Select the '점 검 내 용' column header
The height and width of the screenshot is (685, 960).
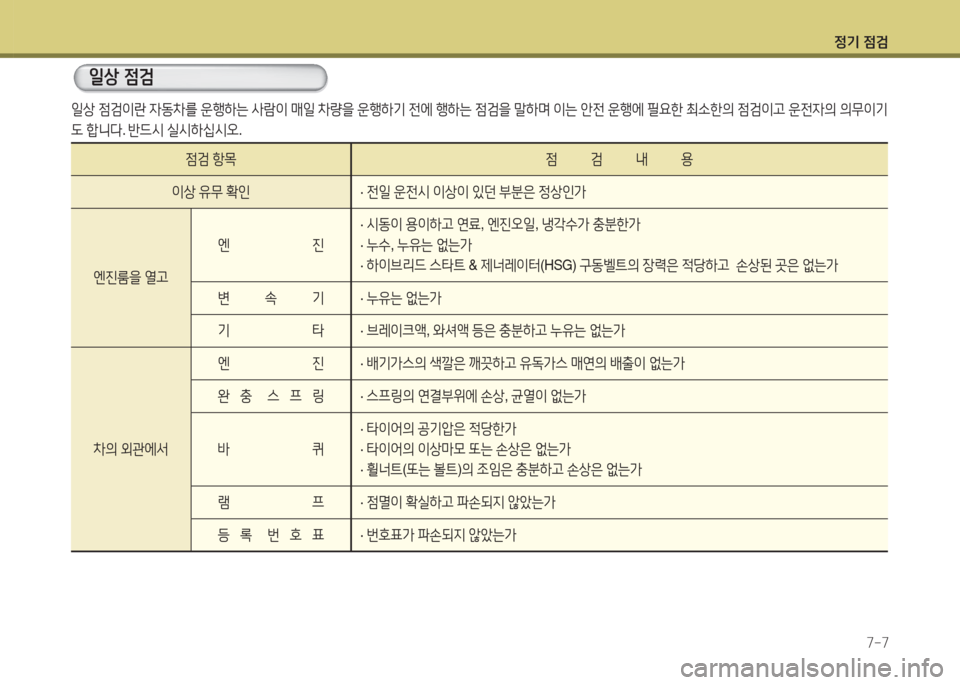pyautogui.click(x=619, y=160)
